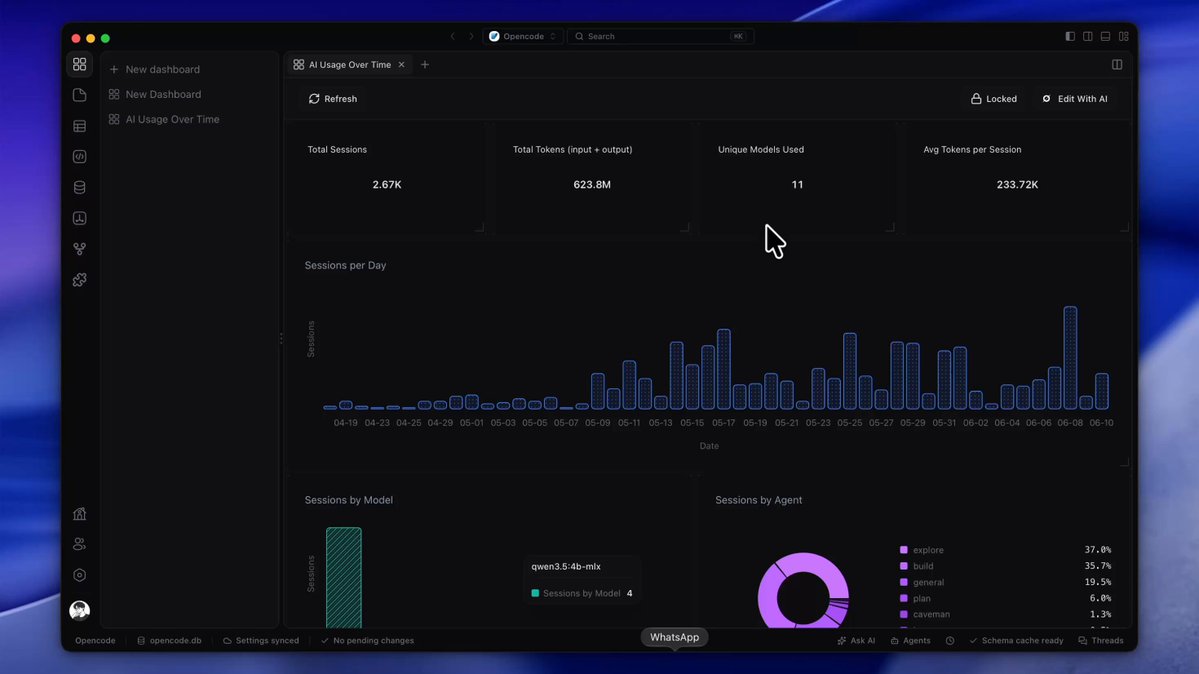
Task: Close the AI Usage Over Time tab
Action: tap(401, 65)
